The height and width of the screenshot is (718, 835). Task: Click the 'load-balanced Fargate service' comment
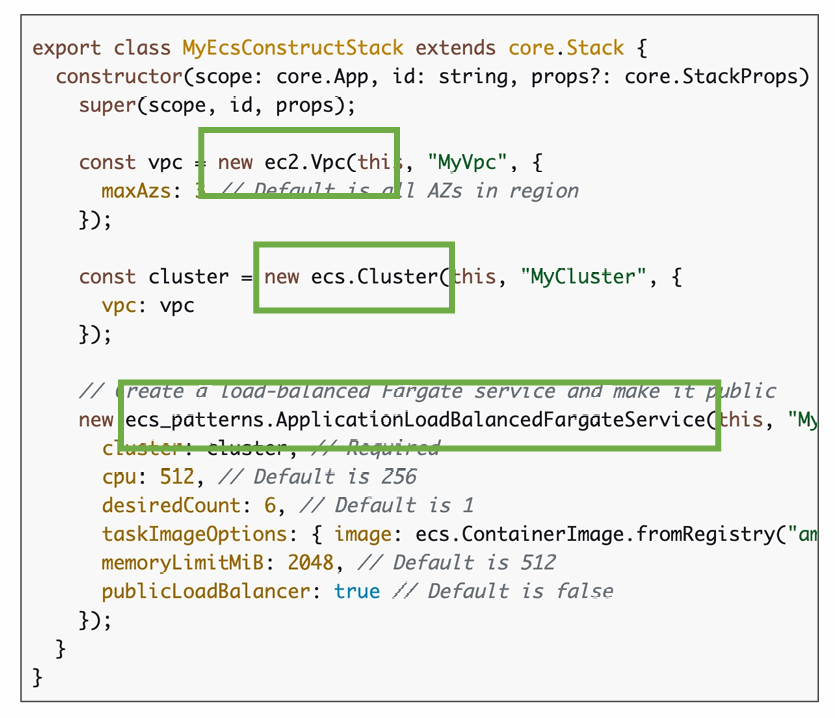(x=388, y=391)
